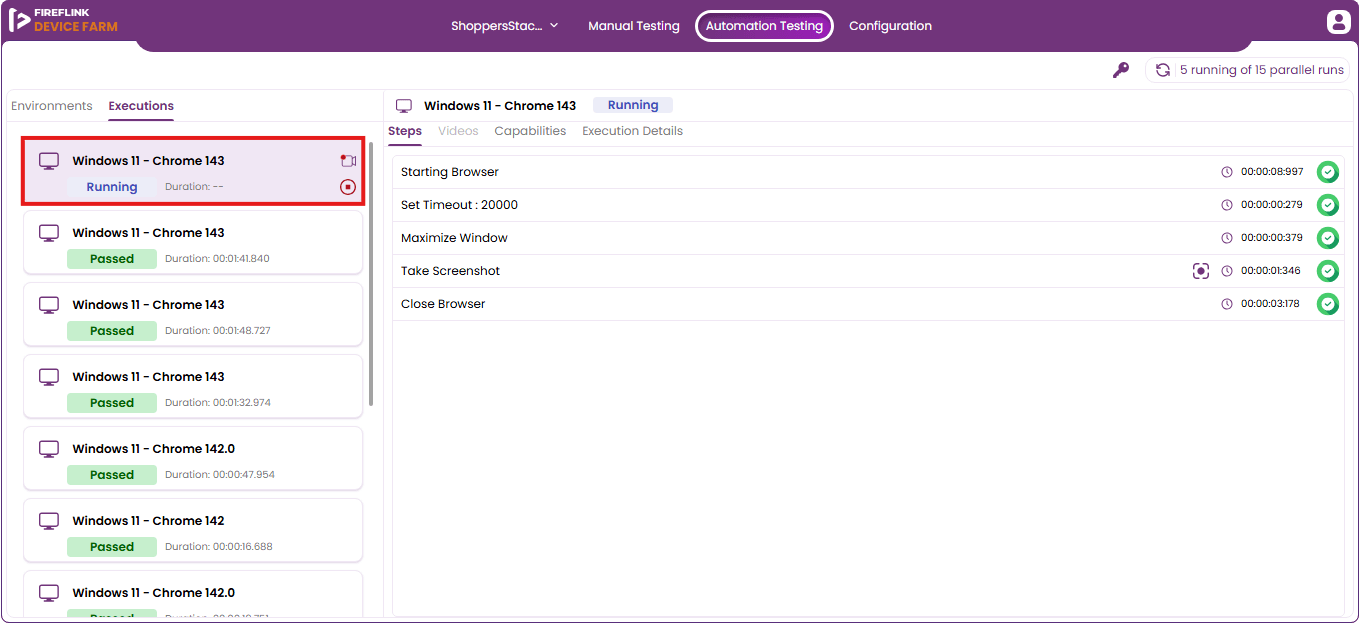1362x626 pixels.
Task: Click monitor icon on execution lasting 00:01:41.840
Action: pos(49,233)
